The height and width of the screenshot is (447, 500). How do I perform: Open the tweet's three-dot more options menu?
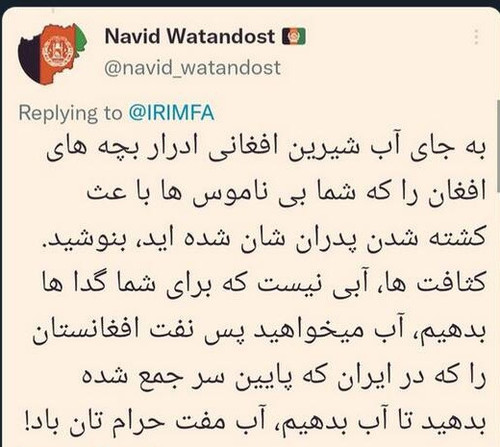[476, 37]
